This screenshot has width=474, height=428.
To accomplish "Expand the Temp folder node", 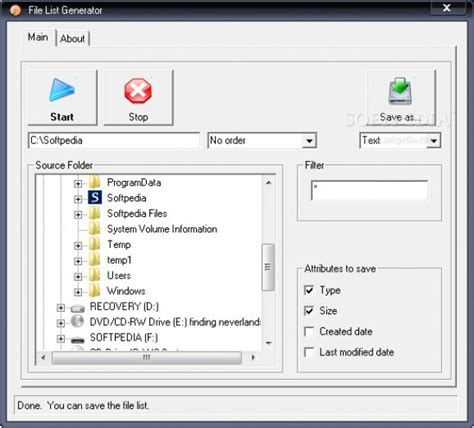I will [x=78, y=246].
